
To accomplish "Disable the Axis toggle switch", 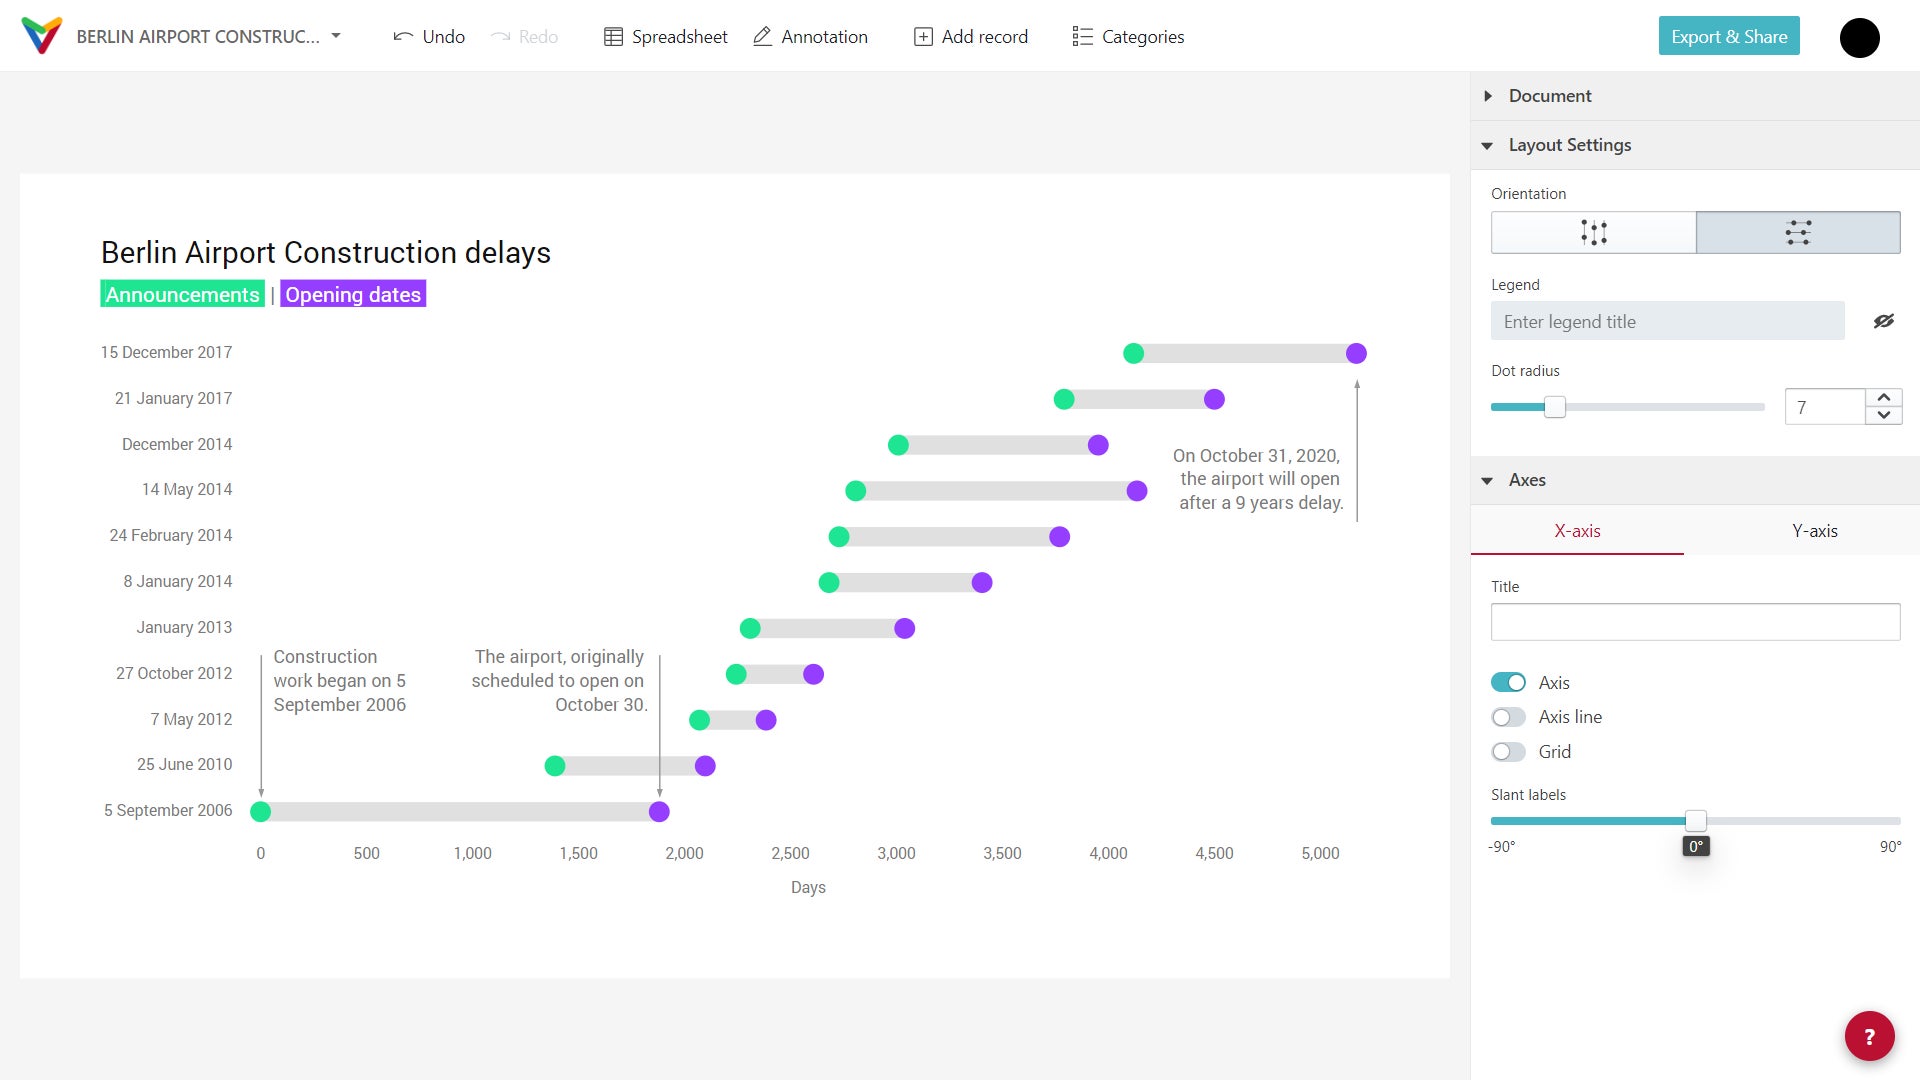I will tap(1507, 682).
